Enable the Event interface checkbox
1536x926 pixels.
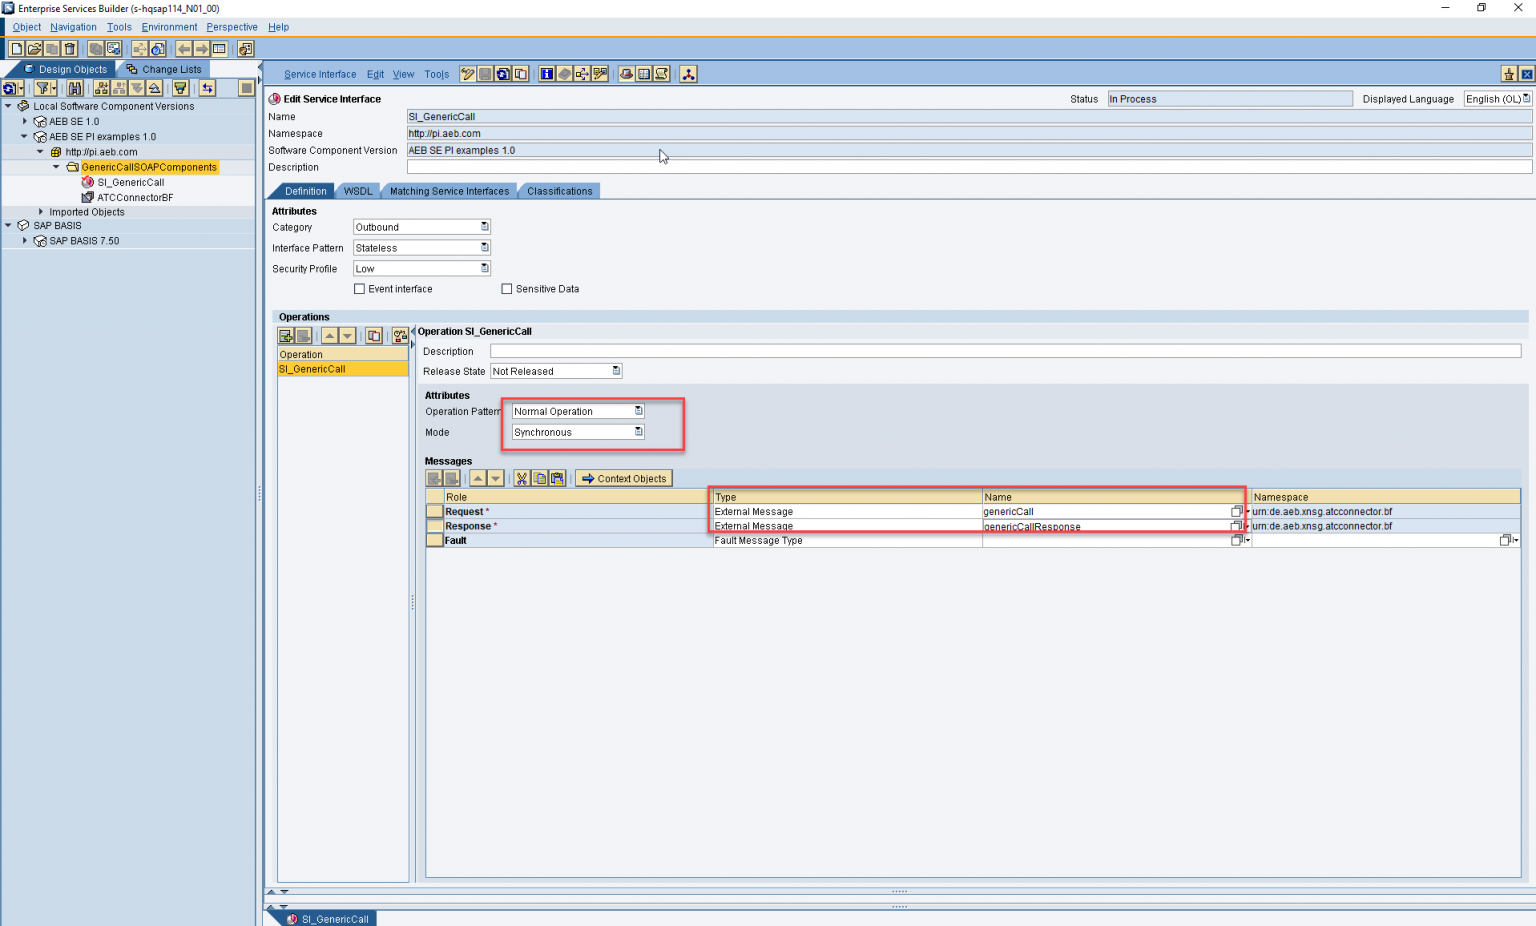point(358,289)
